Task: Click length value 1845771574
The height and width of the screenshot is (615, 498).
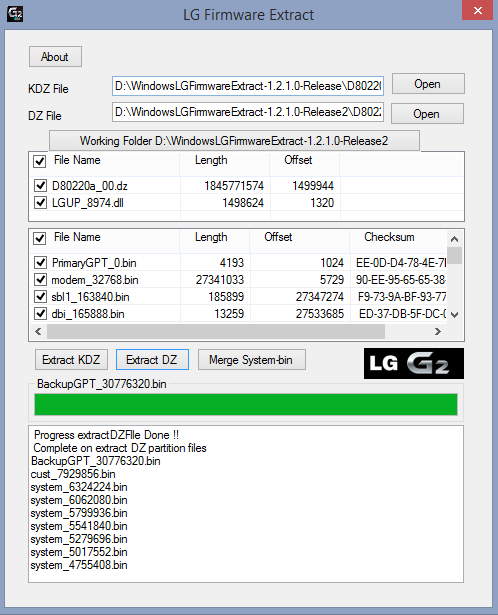Action: coord(234,186)
